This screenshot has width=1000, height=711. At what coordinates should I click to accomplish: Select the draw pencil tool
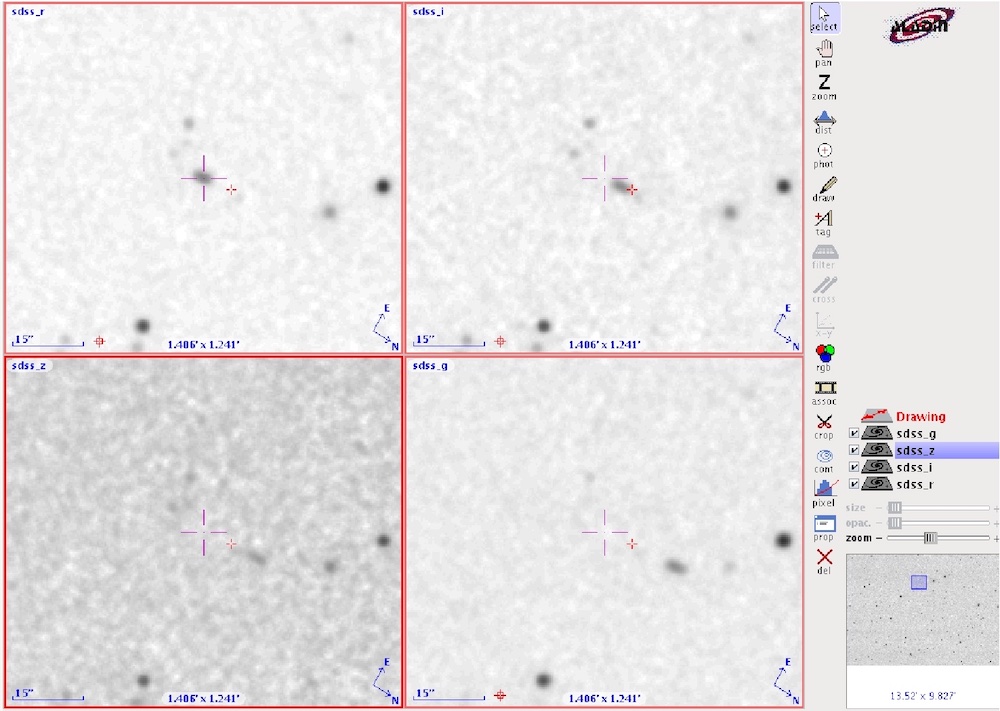point(824,189)
